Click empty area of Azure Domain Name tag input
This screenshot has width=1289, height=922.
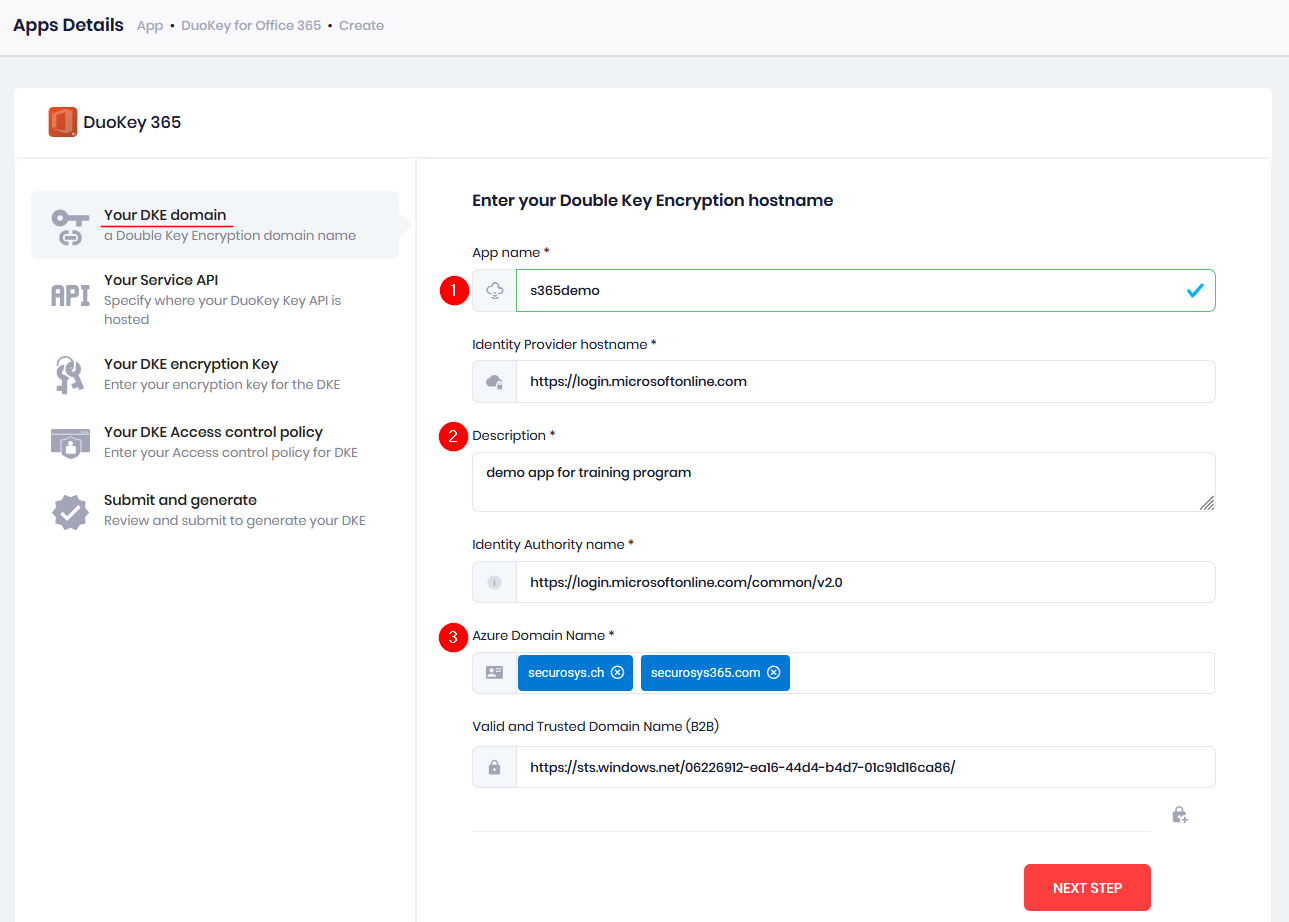coord(1000,673)
